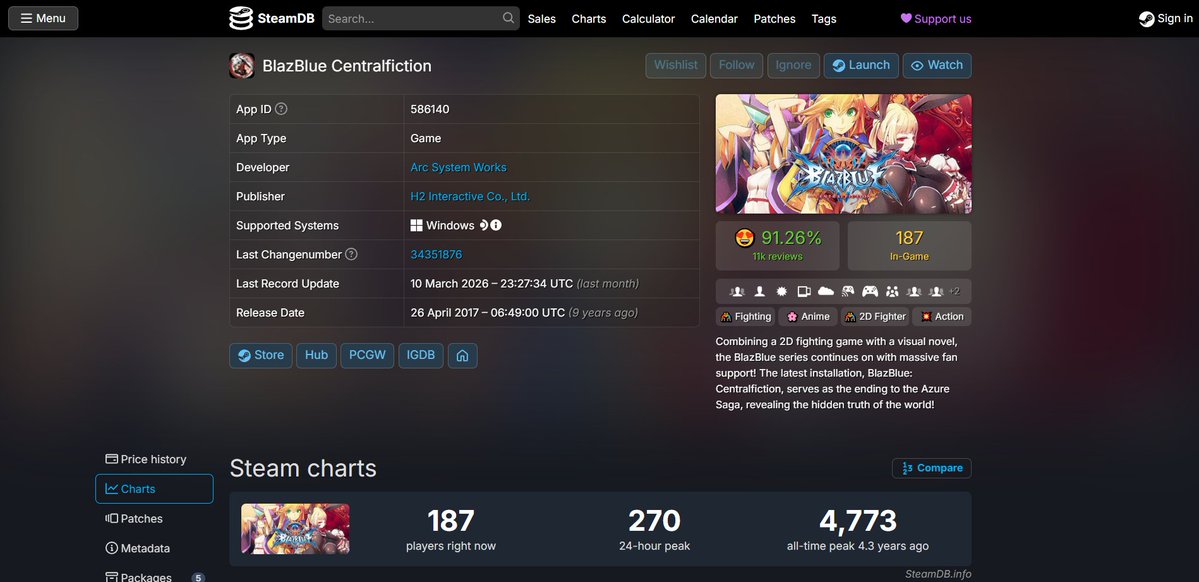Open Patches in the left sidebar
Viewport: 1199px width, 582px height.
[154, 519]
